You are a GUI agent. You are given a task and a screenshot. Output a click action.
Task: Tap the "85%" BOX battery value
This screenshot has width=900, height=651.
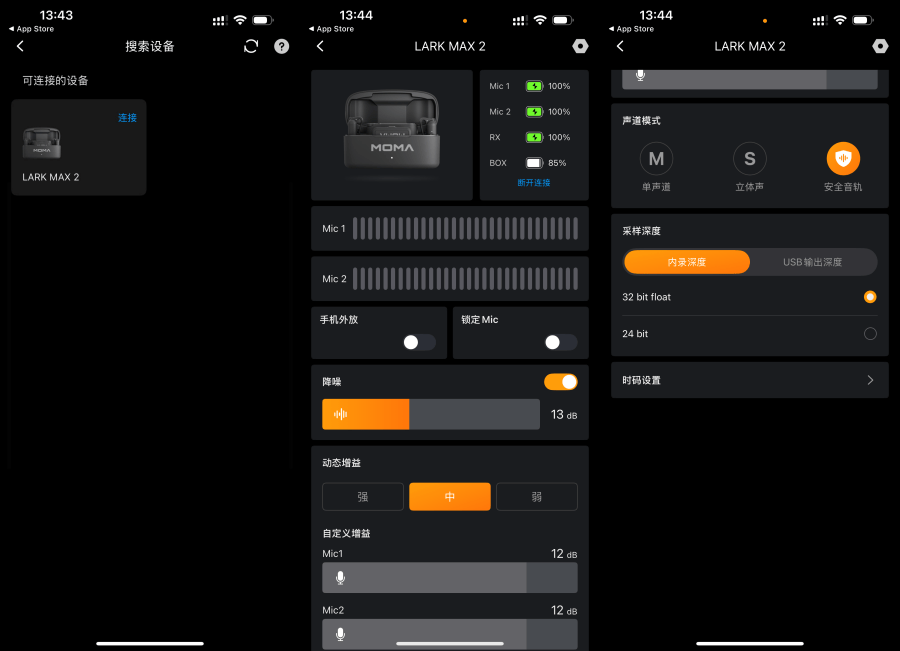pos(557,163)
